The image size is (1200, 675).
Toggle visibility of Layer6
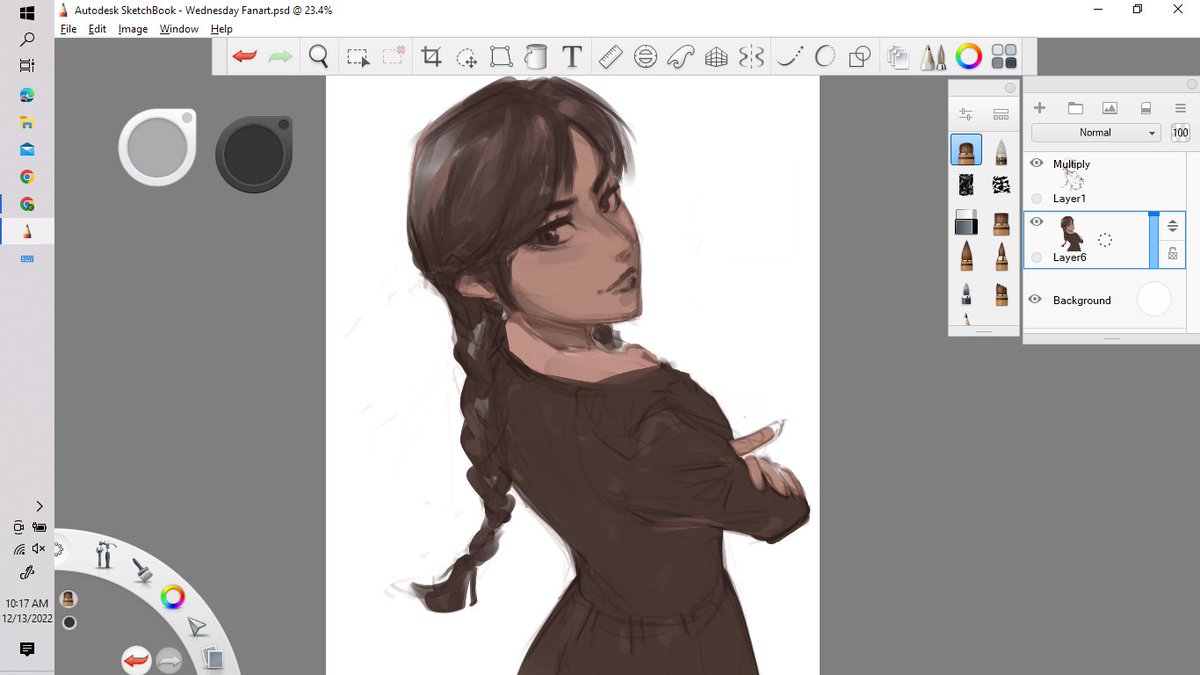pos(1036,222)
